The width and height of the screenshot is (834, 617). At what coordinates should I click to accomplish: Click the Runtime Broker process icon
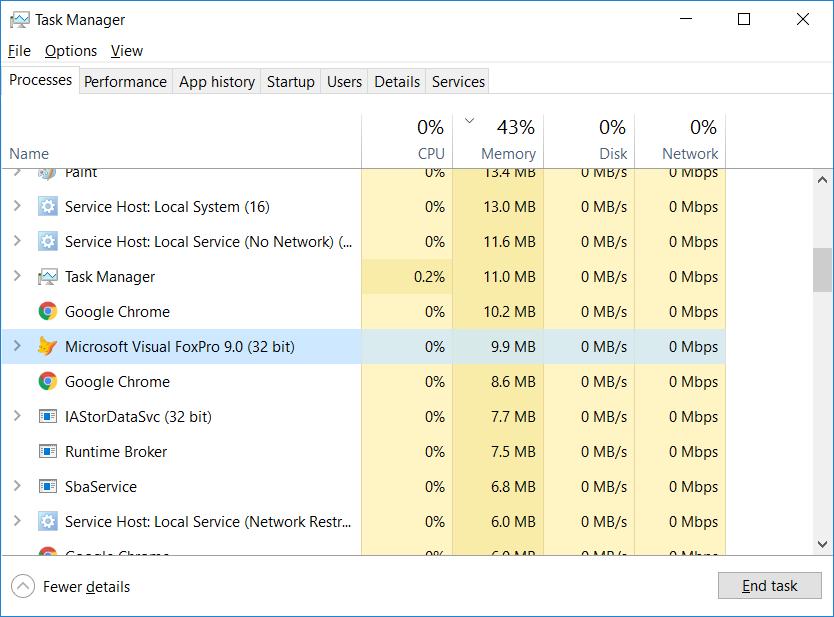coord(47,452)
